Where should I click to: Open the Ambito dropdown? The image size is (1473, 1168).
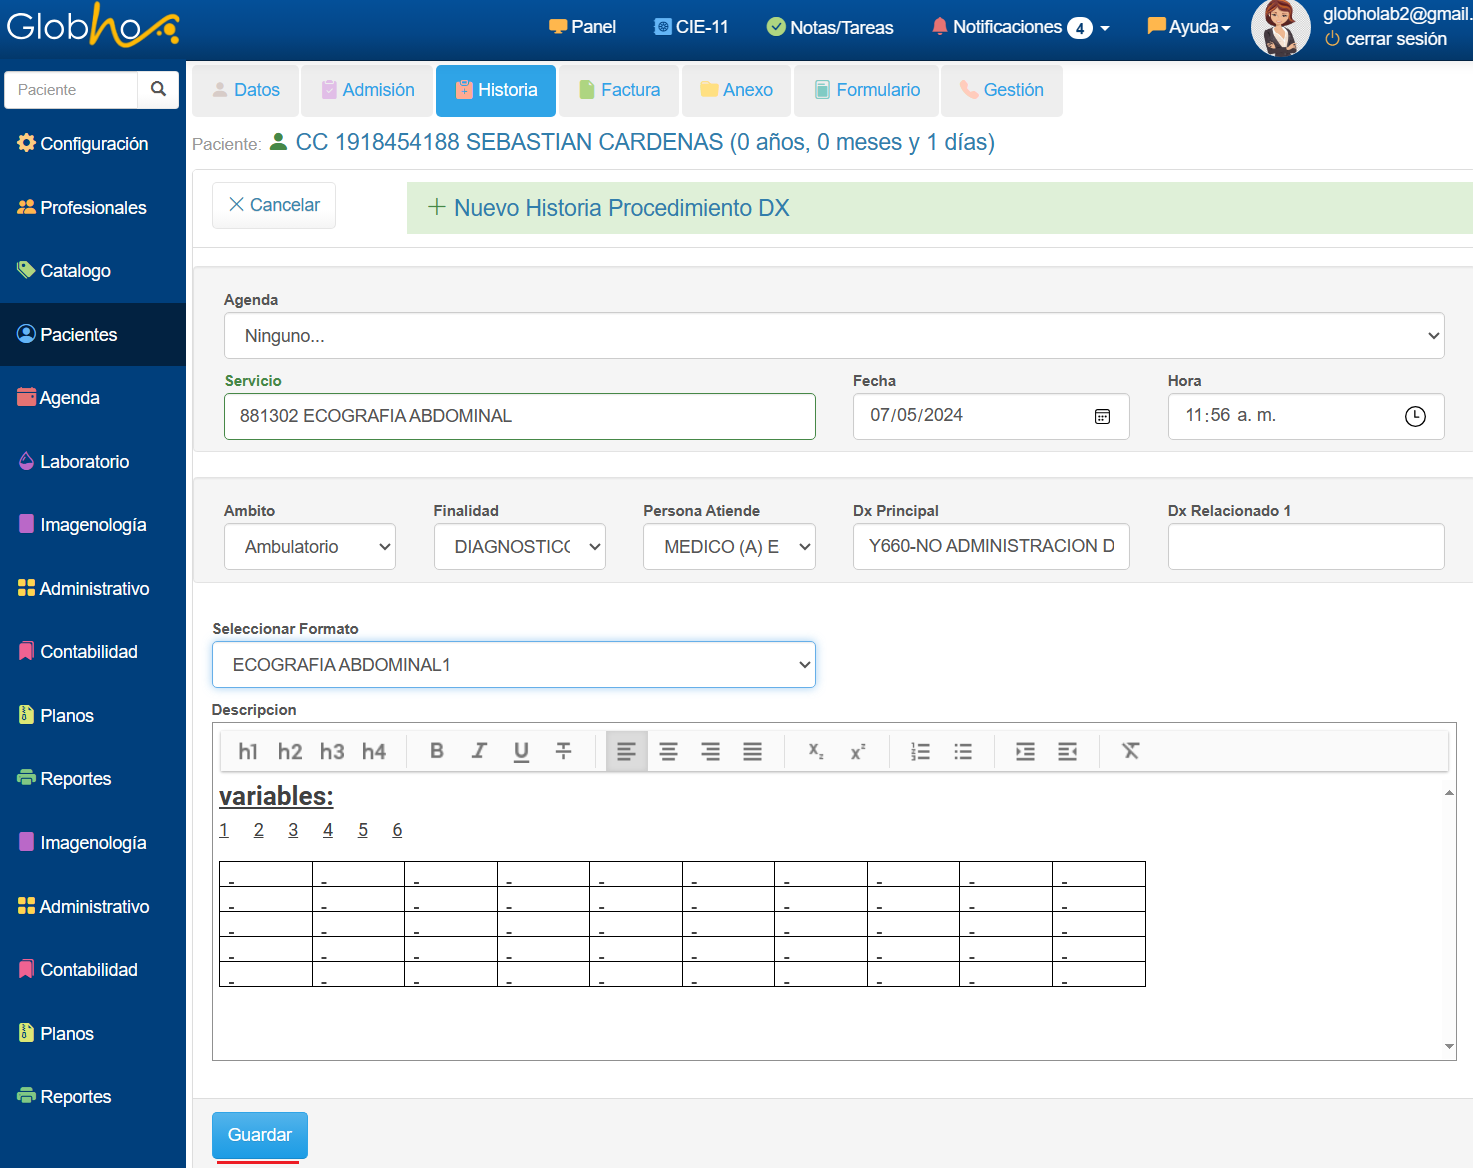(x=310, y=547)
